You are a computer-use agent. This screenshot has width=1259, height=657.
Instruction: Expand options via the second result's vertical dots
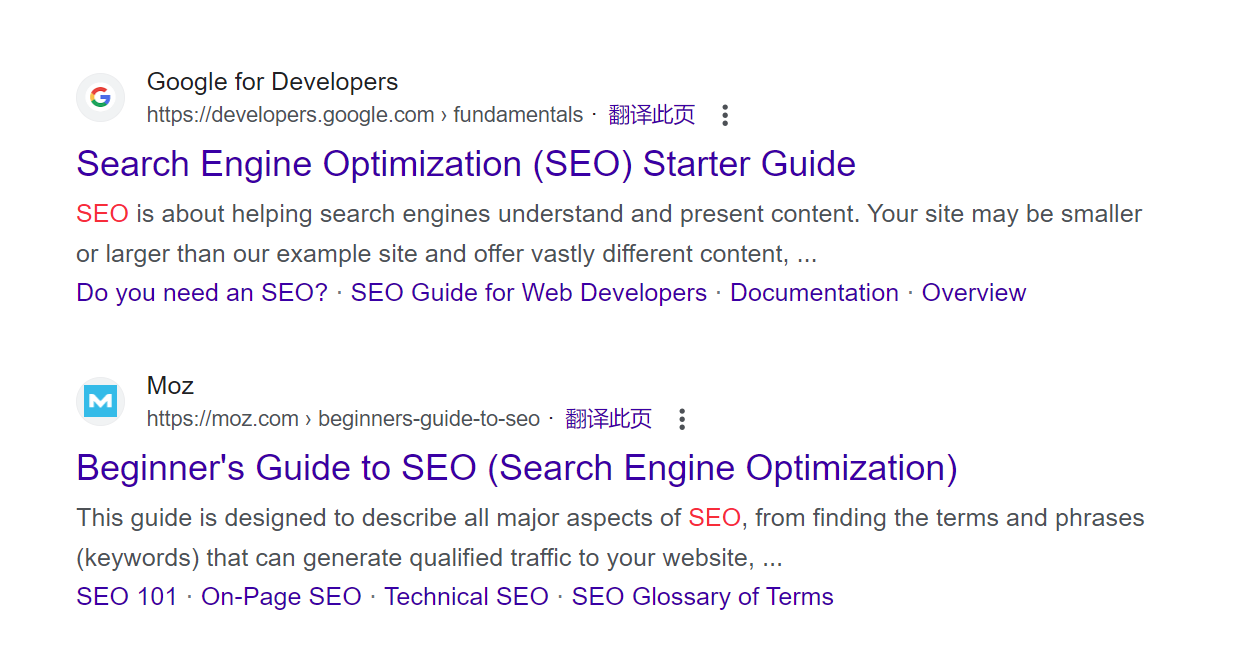[x=681, y=419]
